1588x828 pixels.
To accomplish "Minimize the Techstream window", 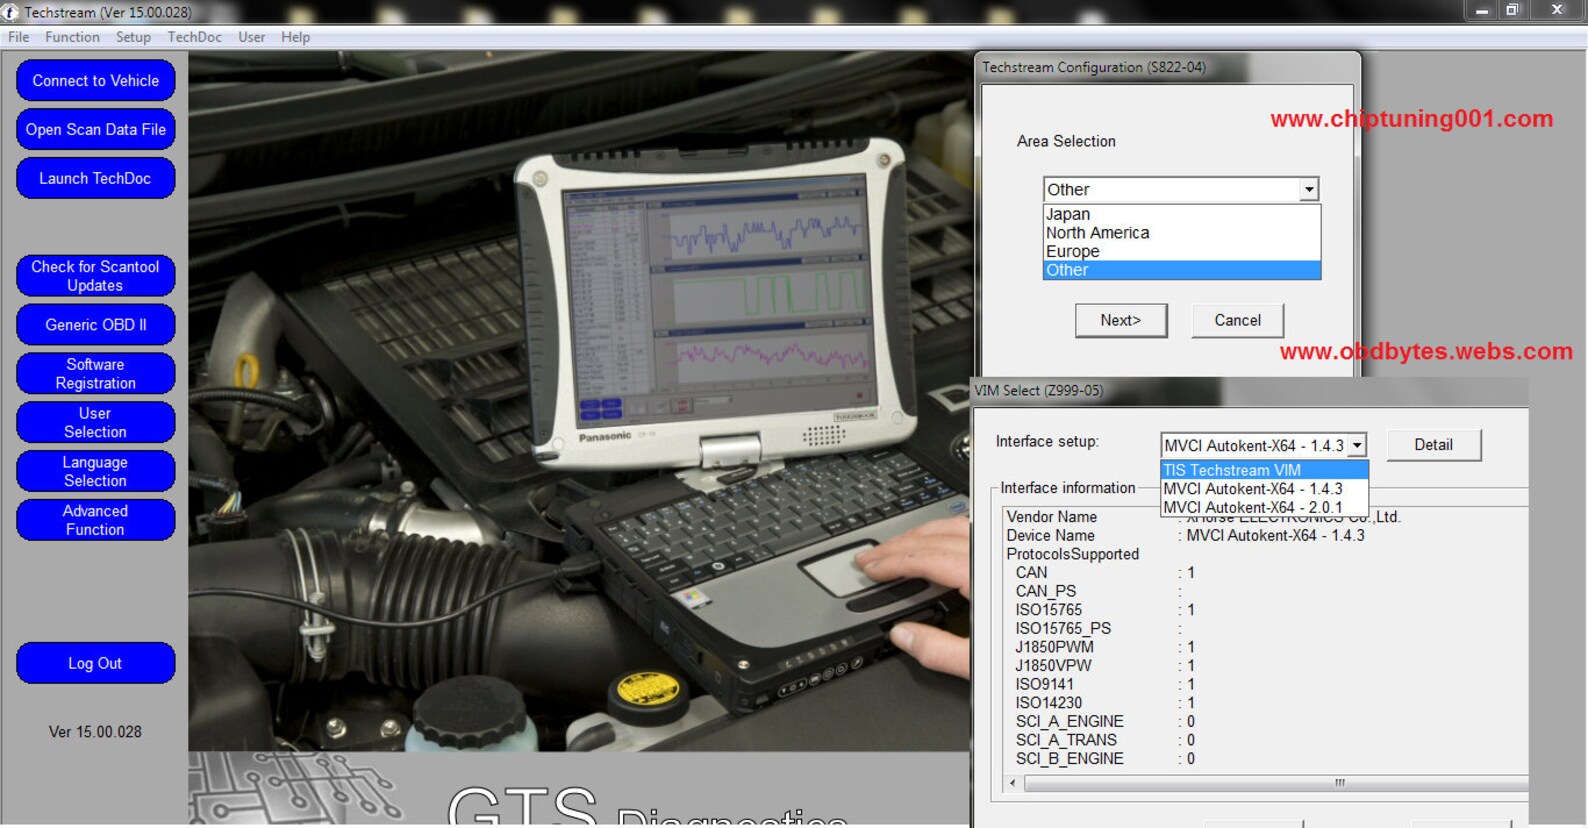I will tap(1482, 10).
